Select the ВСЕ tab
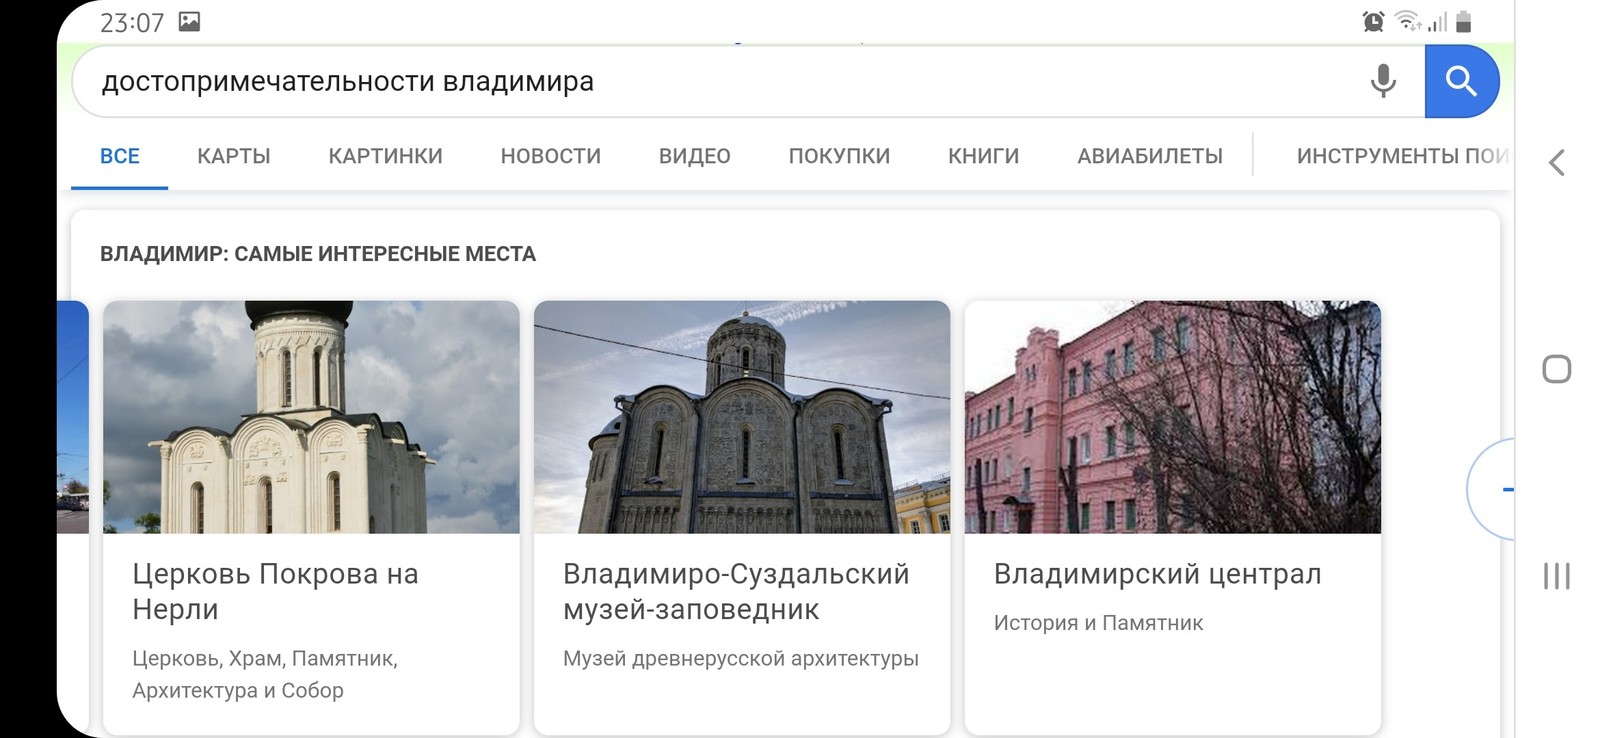Screen dimensions: 1600x738 pos(120,156)
